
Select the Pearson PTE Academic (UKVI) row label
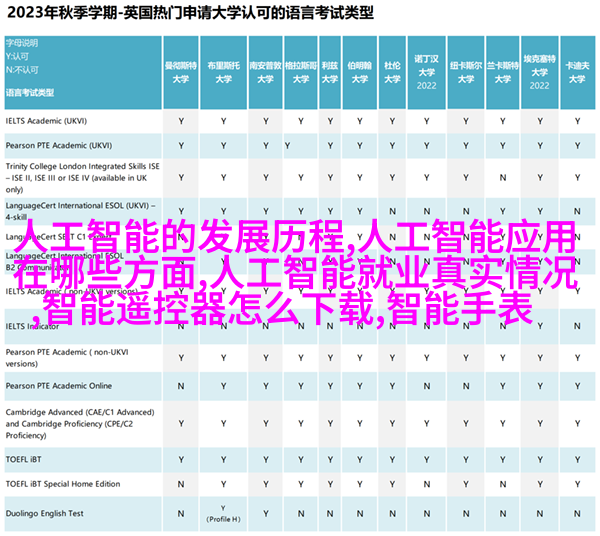click(59, 145)
